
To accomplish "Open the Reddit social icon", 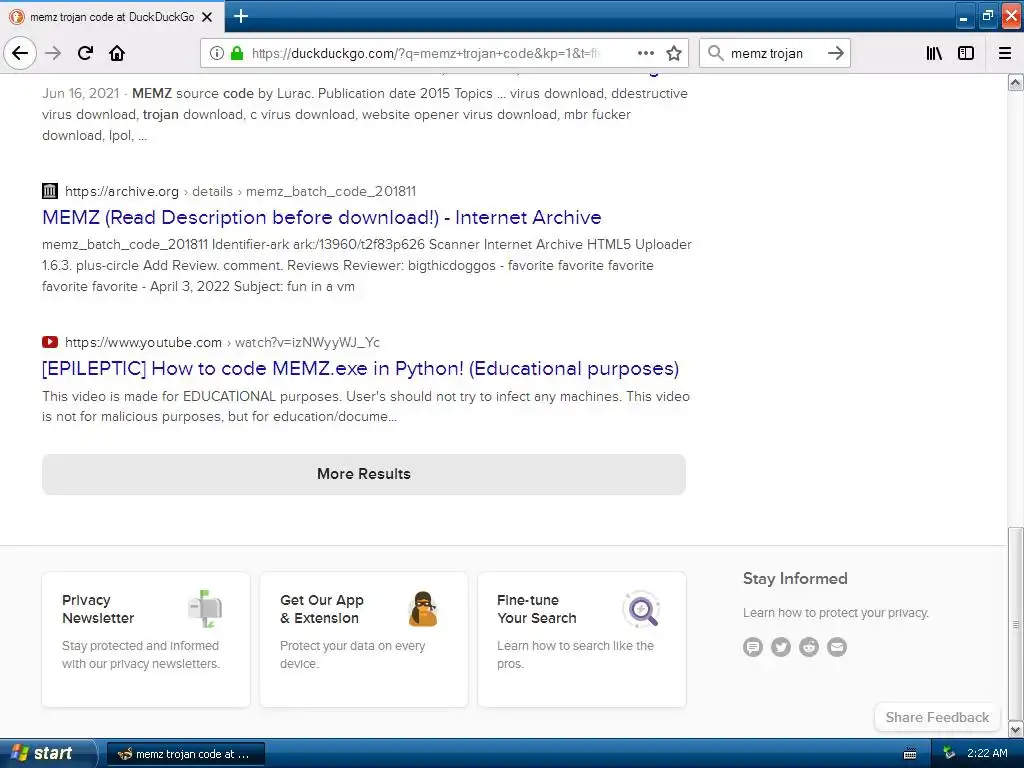I will tap(809, 647).
